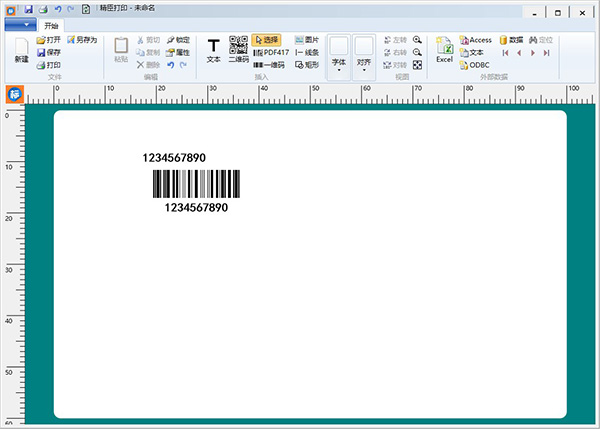Click 对转 (Flip) button
This screenshot has width=600, height=429.
click(x=395, y=65)
